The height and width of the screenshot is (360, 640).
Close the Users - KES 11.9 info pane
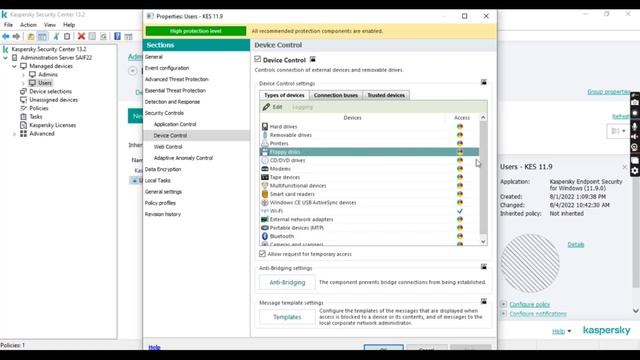tap(624, 167)
